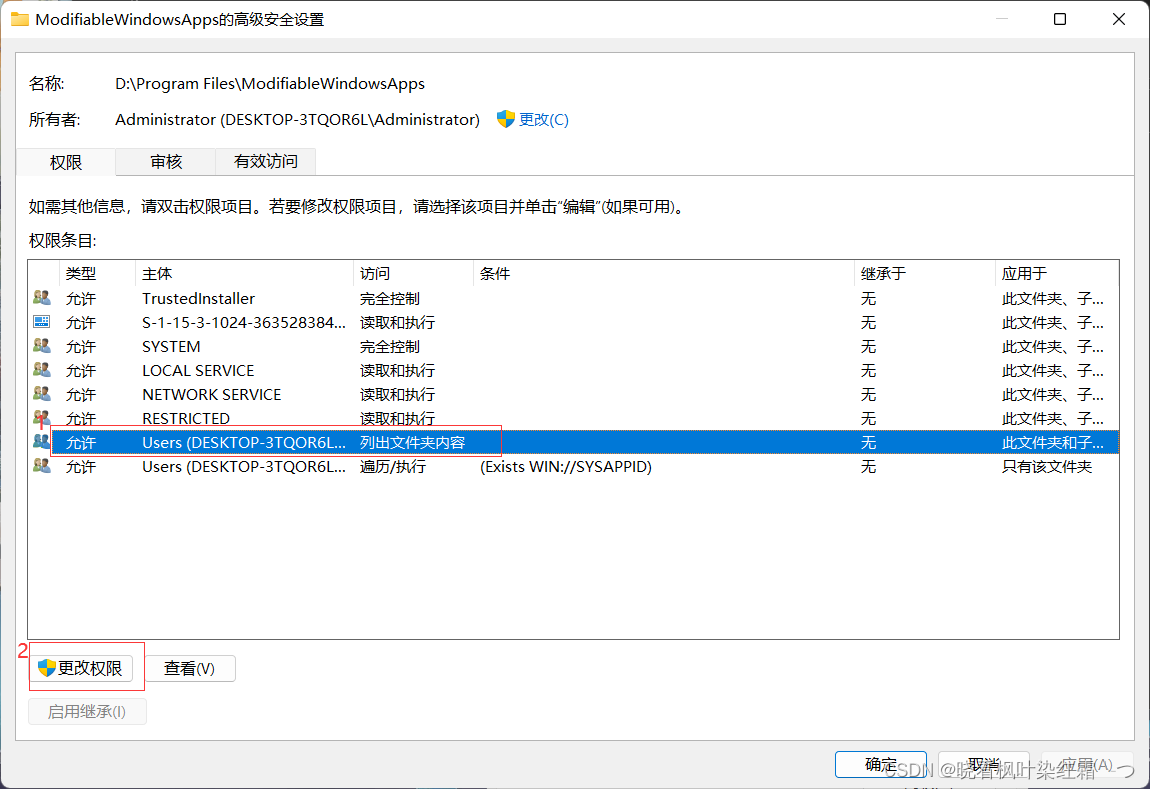Click the user group icon beside TrustedInstaller
Viewport: 1150px width, 789px height.
pos(41,297)
